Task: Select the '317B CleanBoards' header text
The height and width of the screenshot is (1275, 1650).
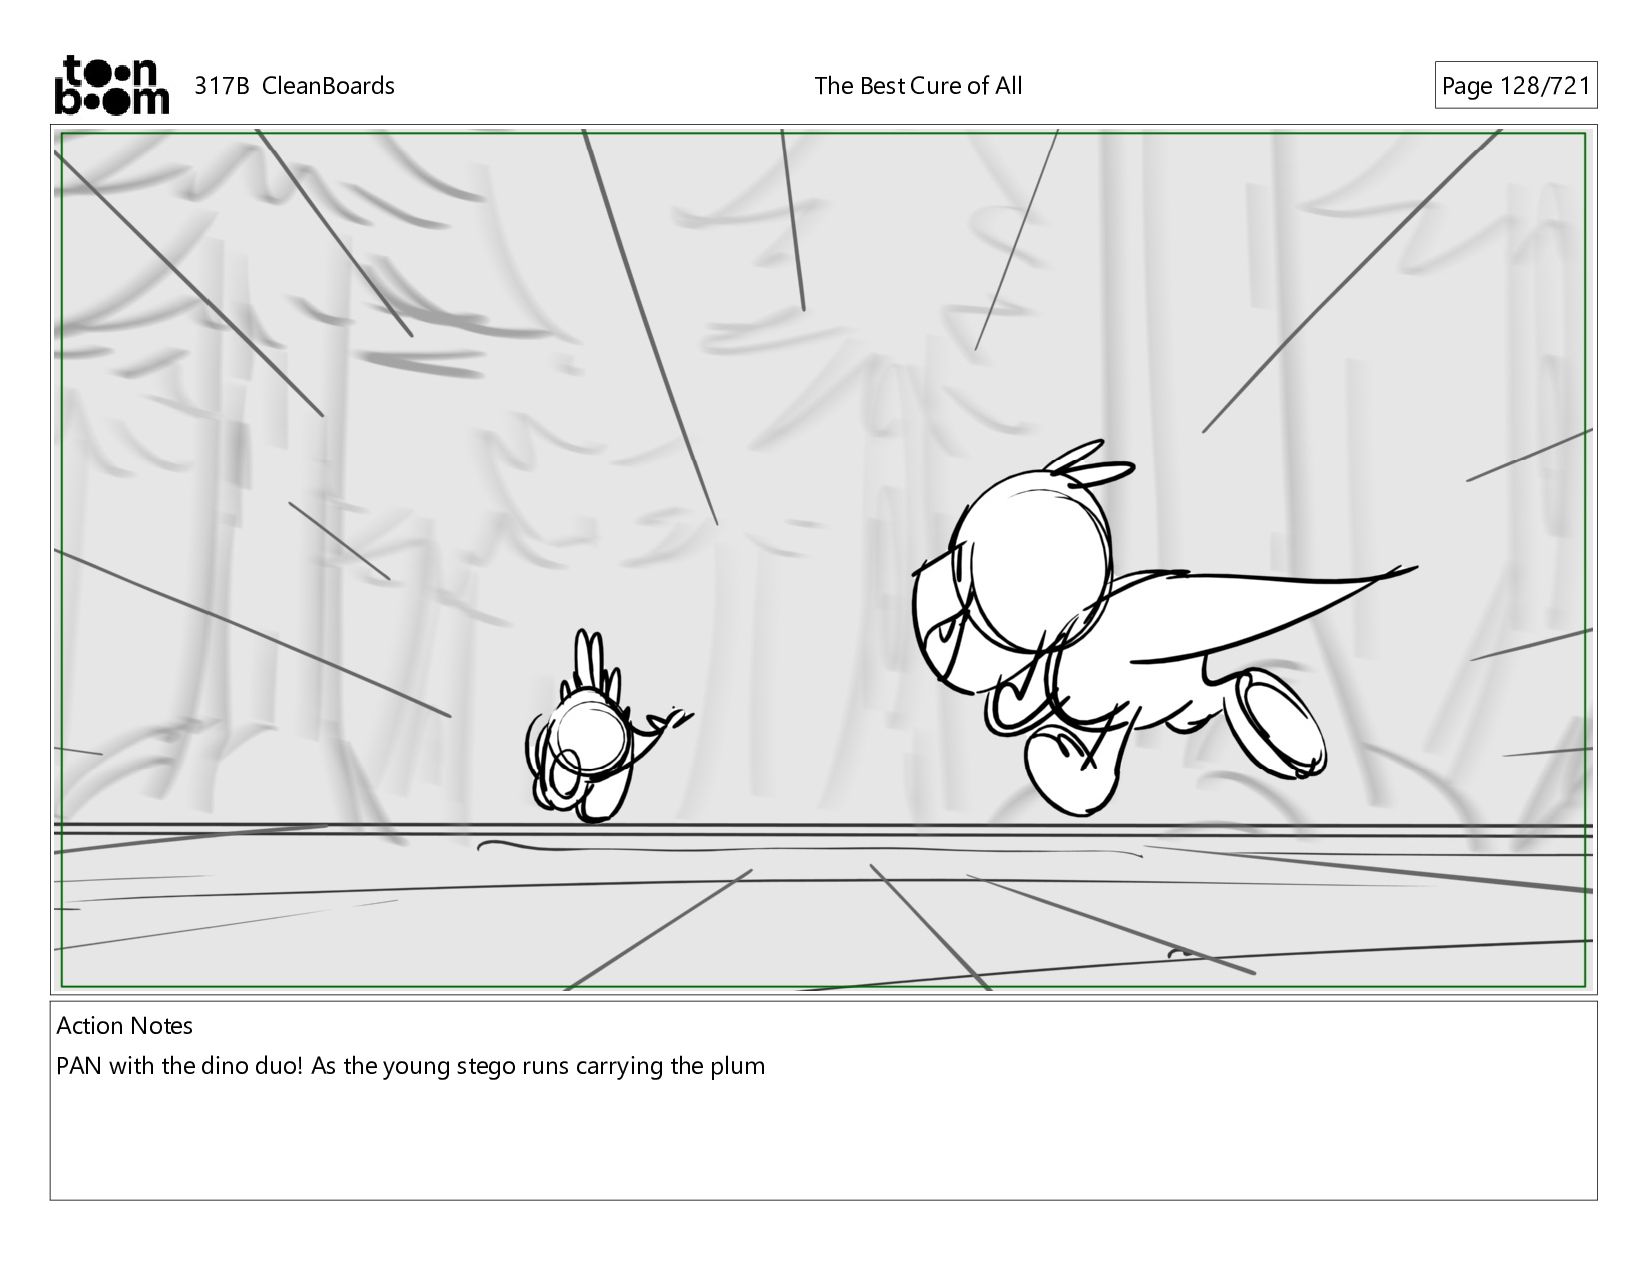Action: coord(294,86)
